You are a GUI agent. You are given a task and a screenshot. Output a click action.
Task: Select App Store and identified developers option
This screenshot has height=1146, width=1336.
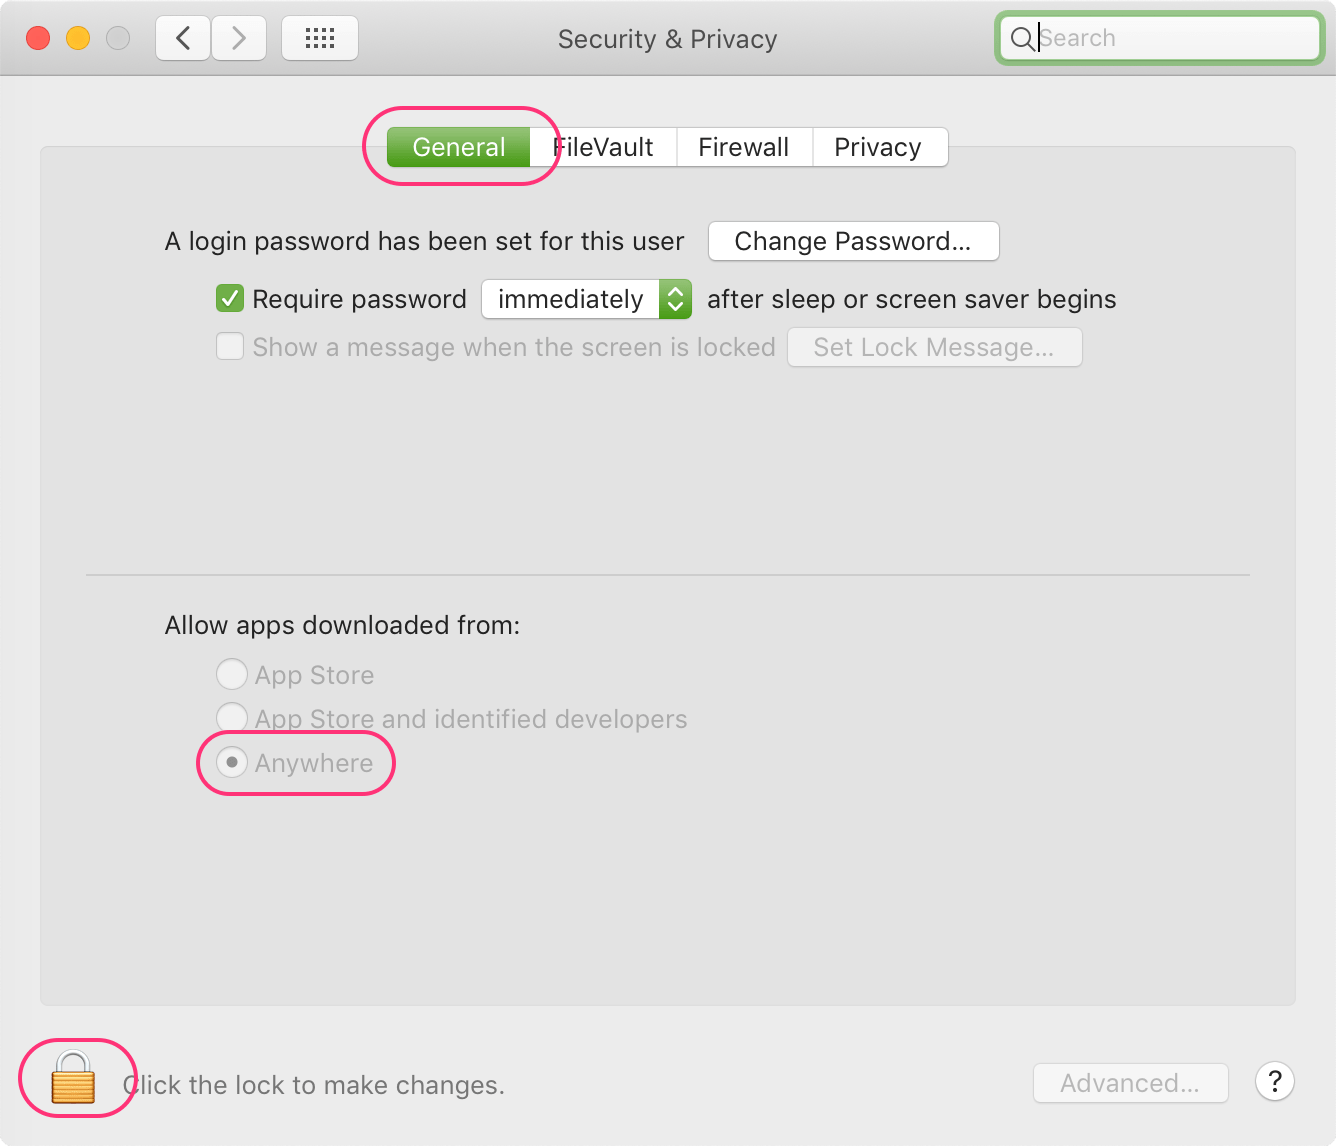232,717
